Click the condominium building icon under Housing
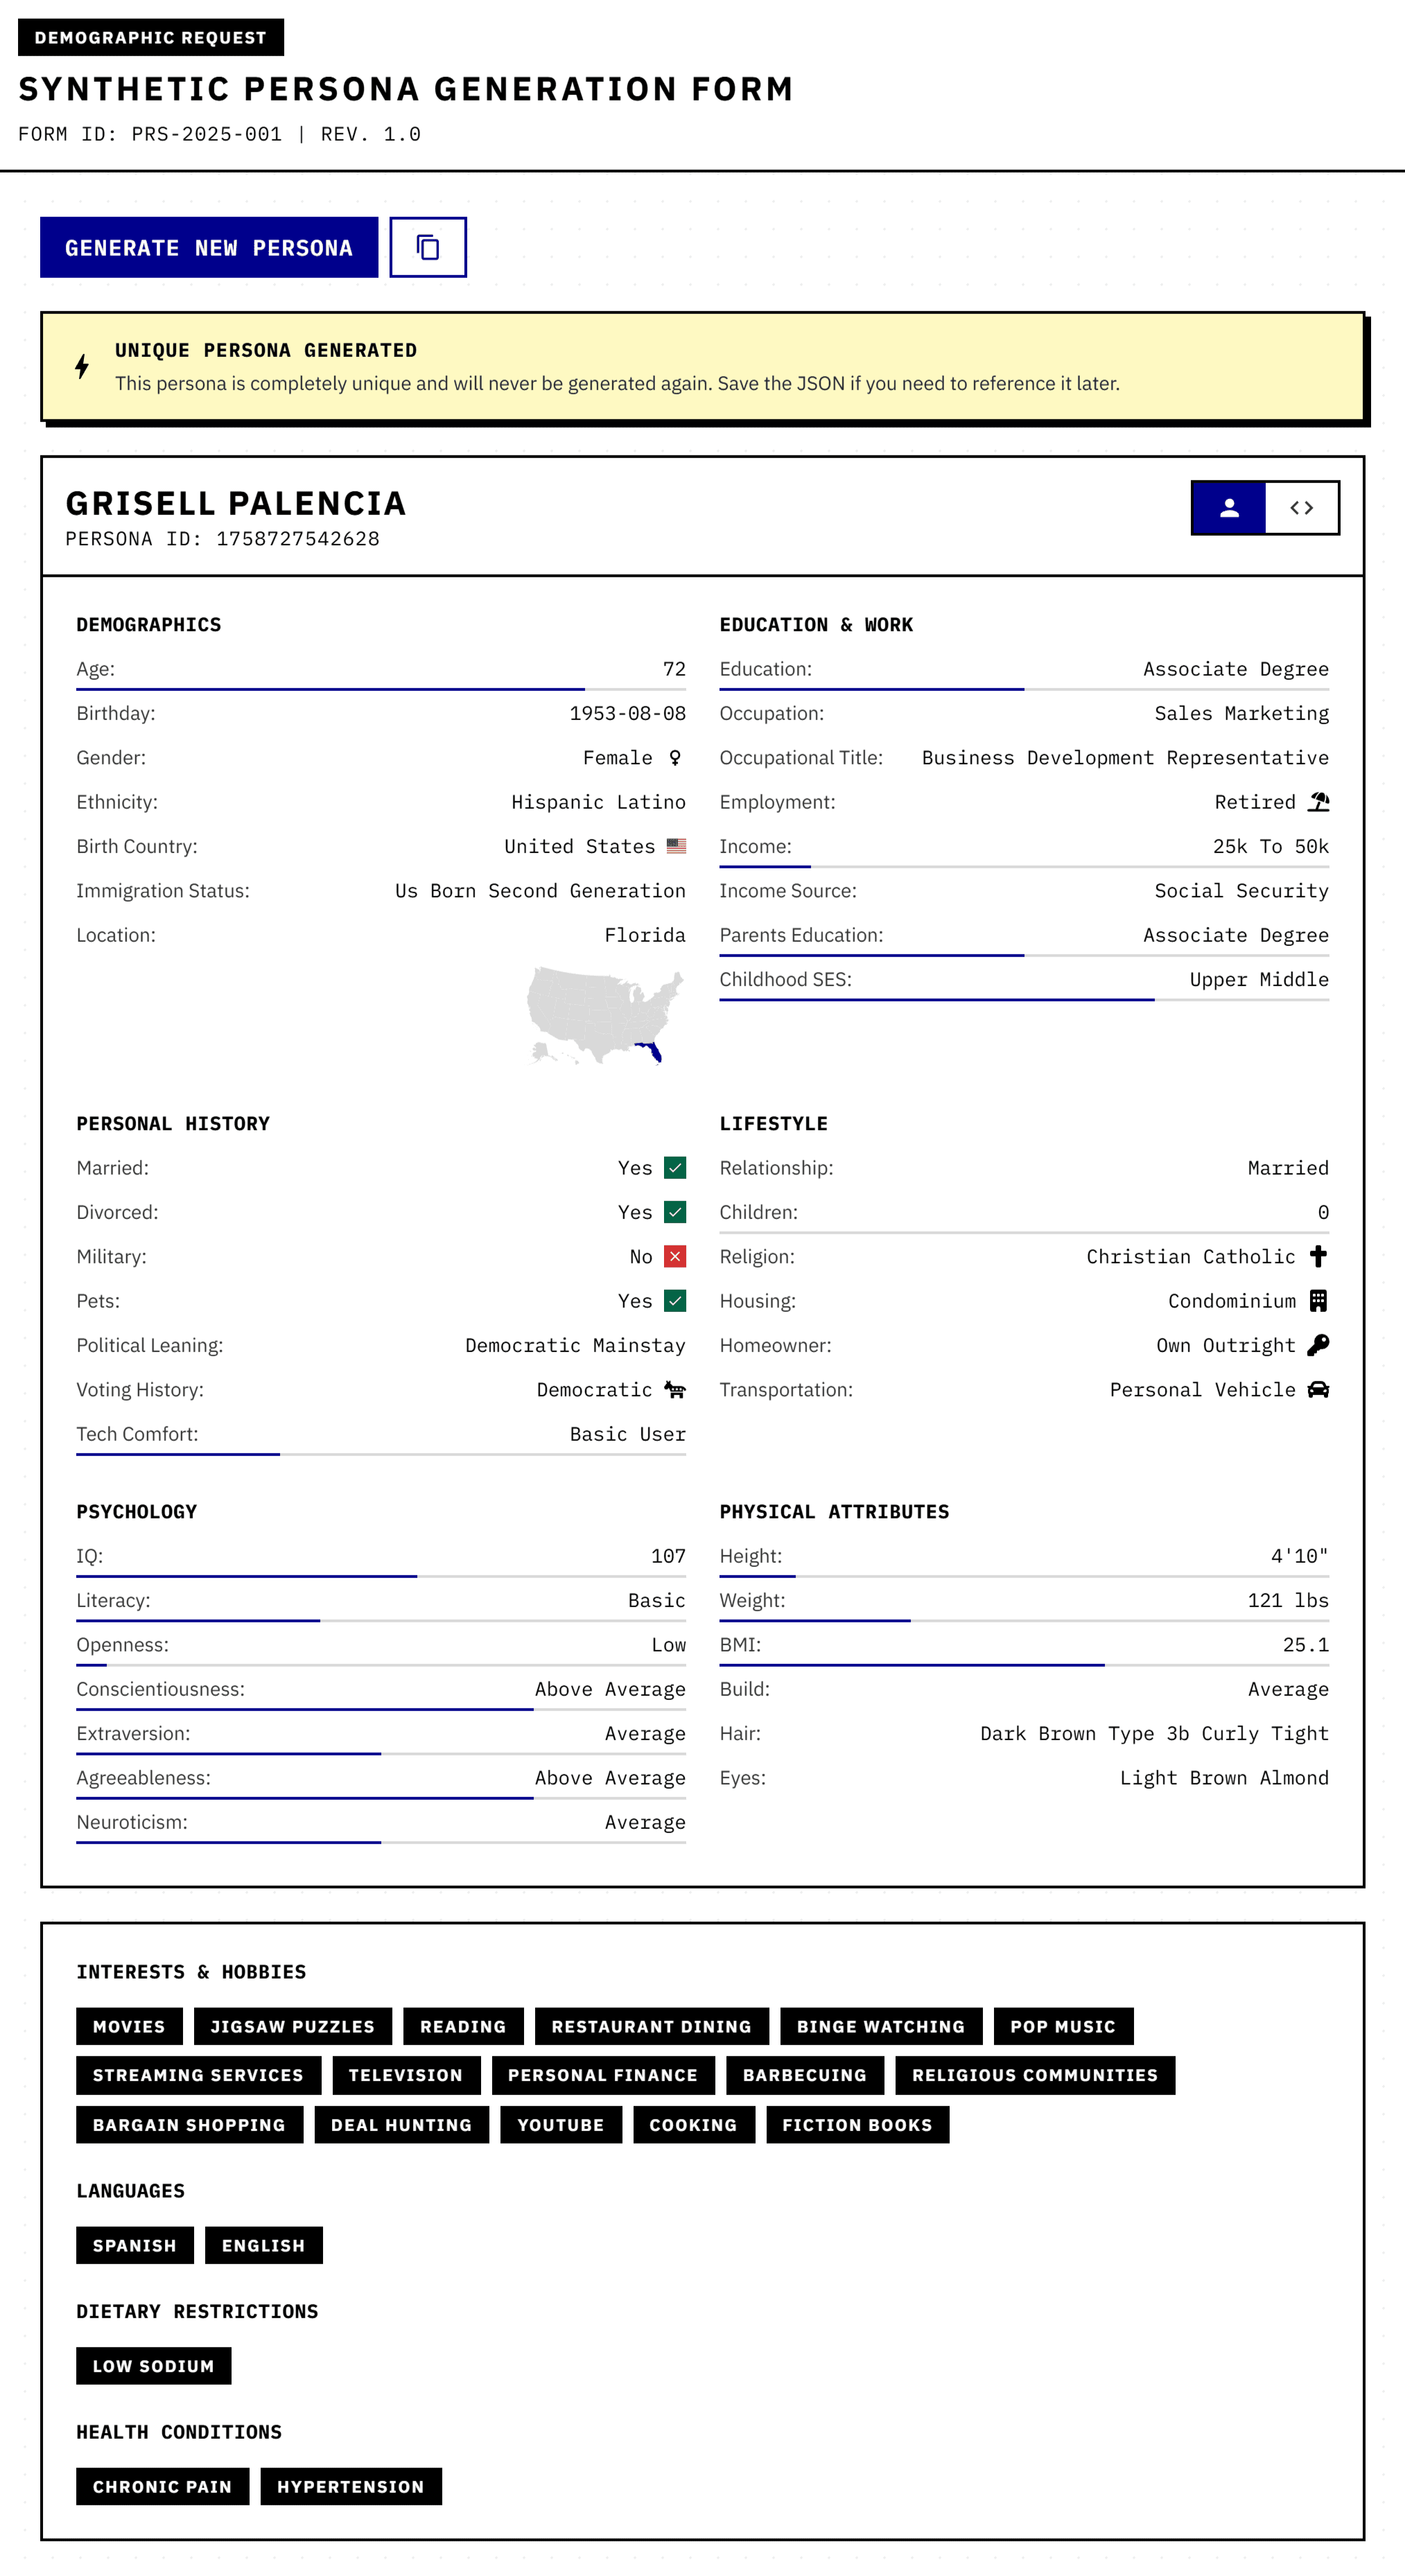Viewport: 1405px width, 2576px height. (1319, 1300)
